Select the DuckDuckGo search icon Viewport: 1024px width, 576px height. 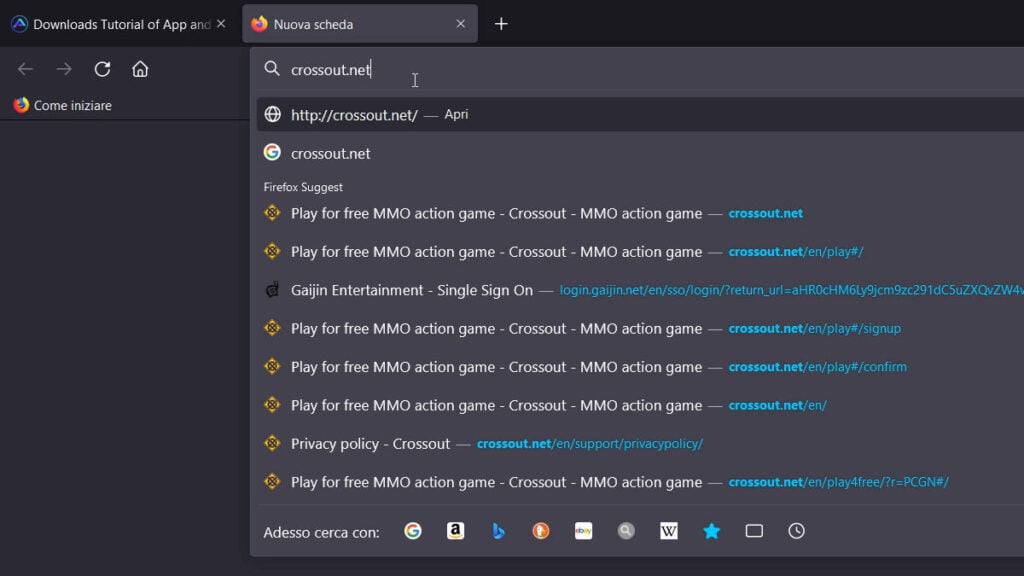click(x=541, y=531)
